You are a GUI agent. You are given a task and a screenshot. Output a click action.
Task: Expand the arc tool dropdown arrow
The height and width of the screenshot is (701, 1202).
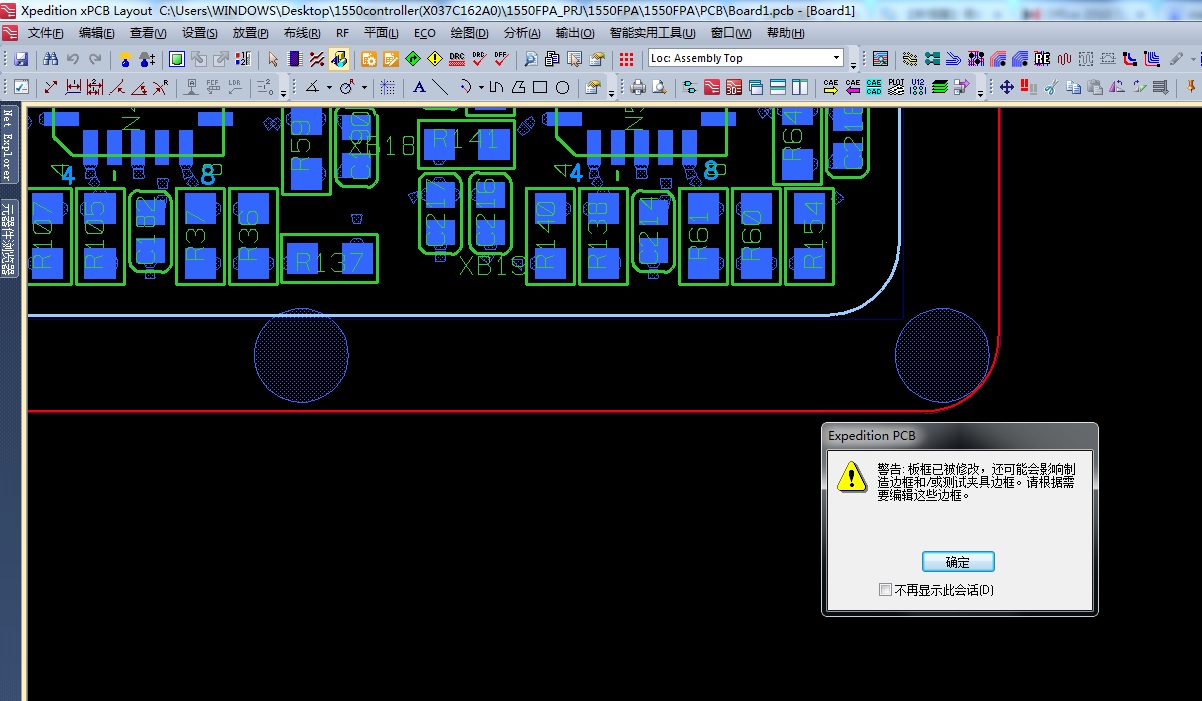481,87
